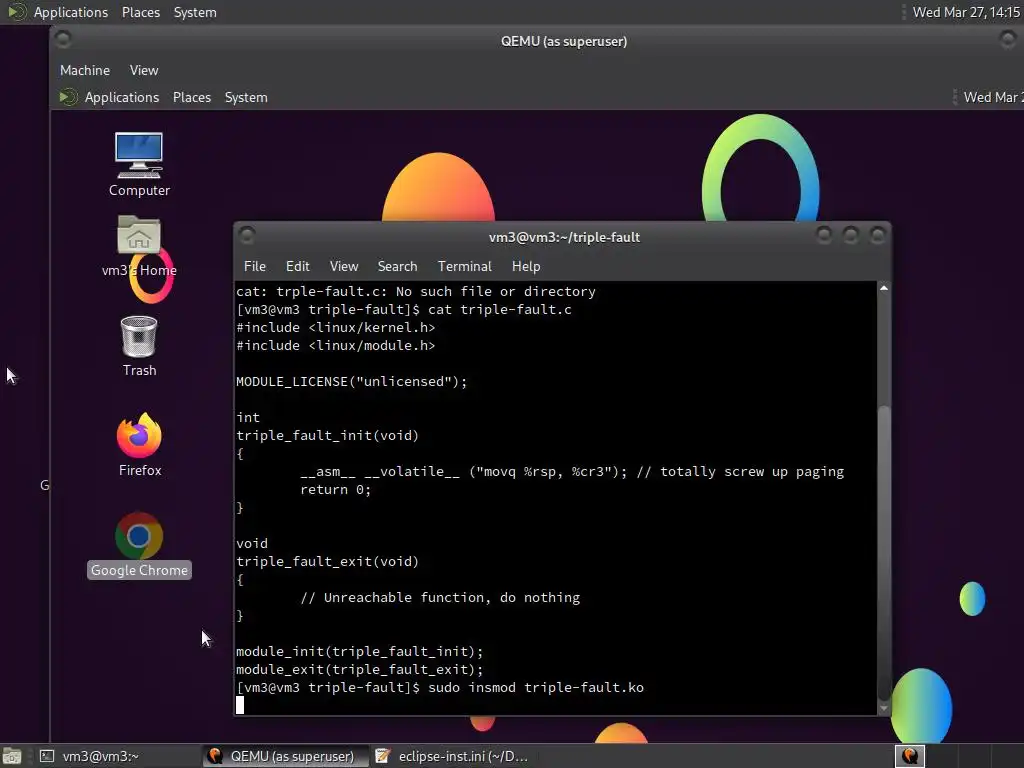Open the Trash desktop icon
Screen dimensions: 1024x768
[139, 346]
